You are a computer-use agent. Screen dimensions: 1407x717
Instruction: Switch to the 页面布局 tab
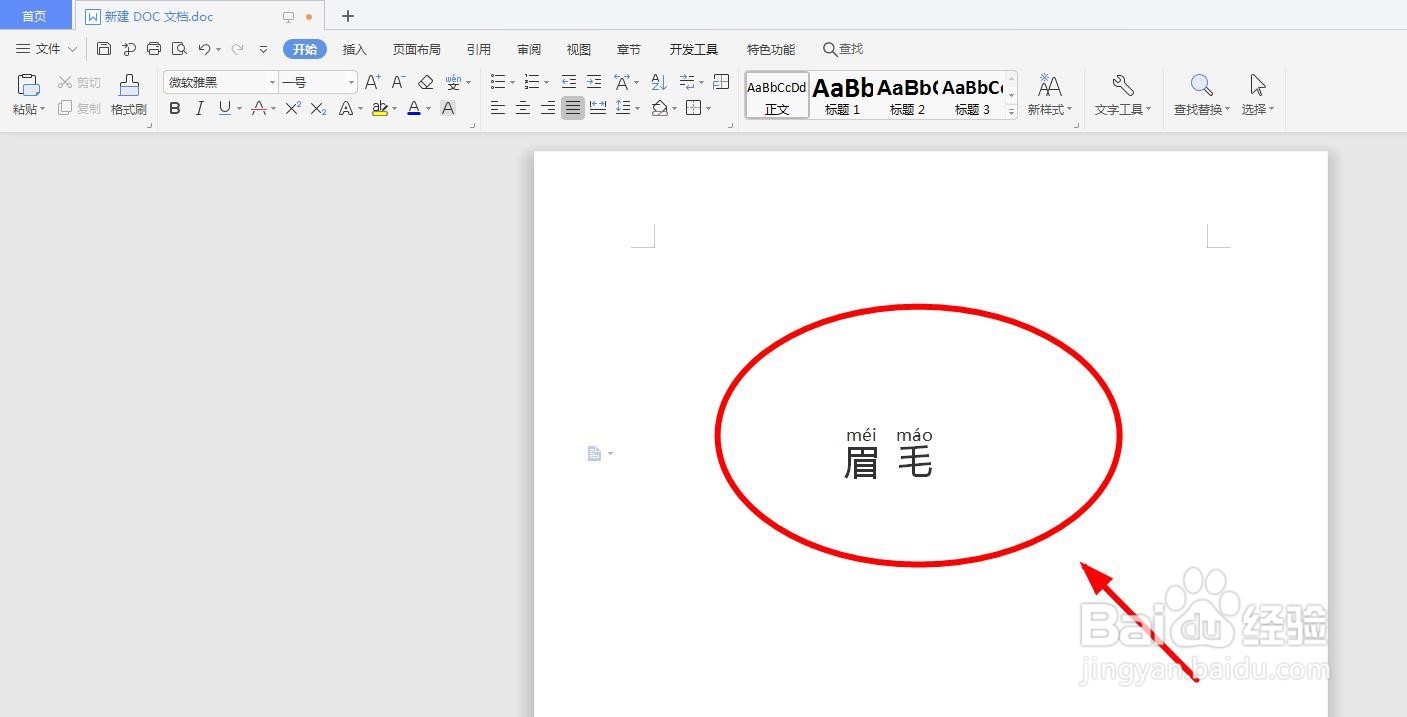(417, 49)
